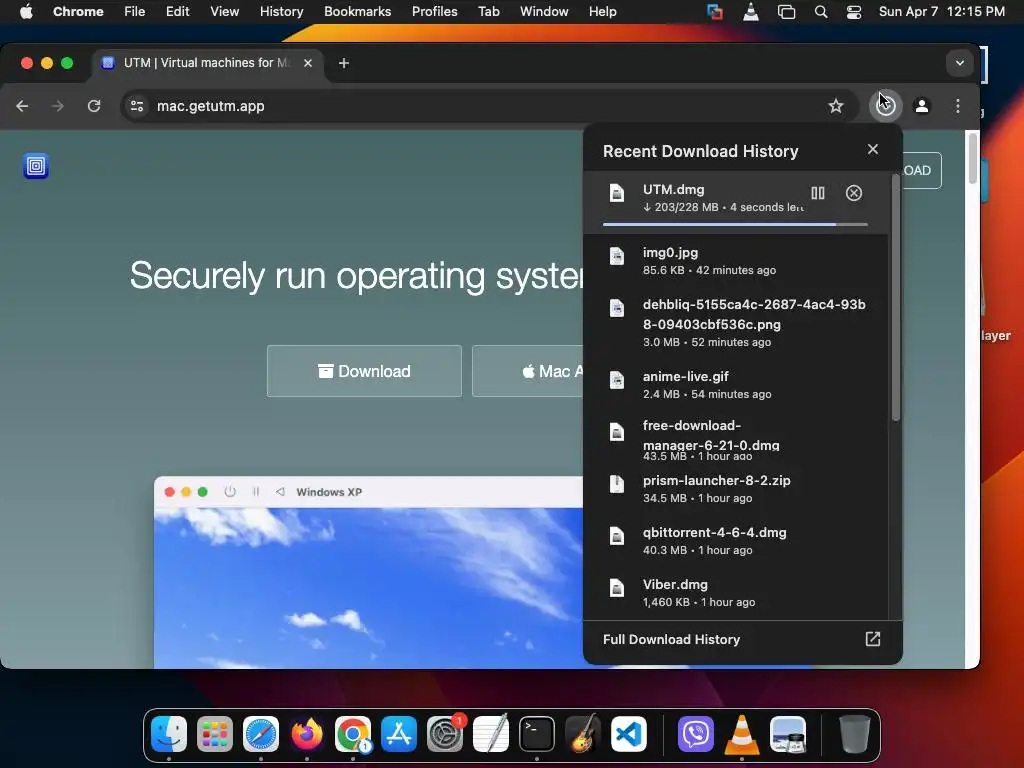Close the UTM Virtual machines tab

tap(308, 63)
